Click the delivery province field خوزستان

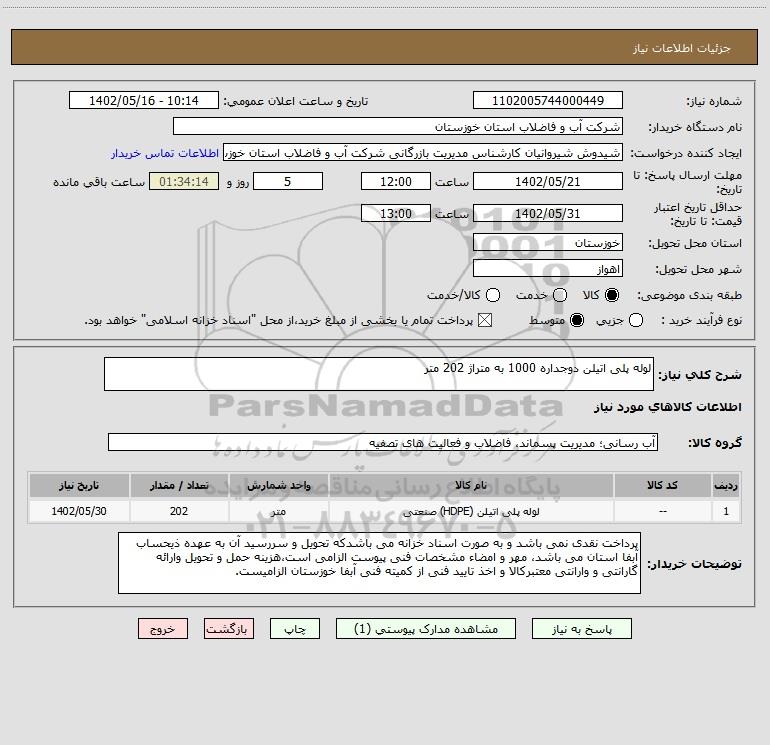(548, 243)
